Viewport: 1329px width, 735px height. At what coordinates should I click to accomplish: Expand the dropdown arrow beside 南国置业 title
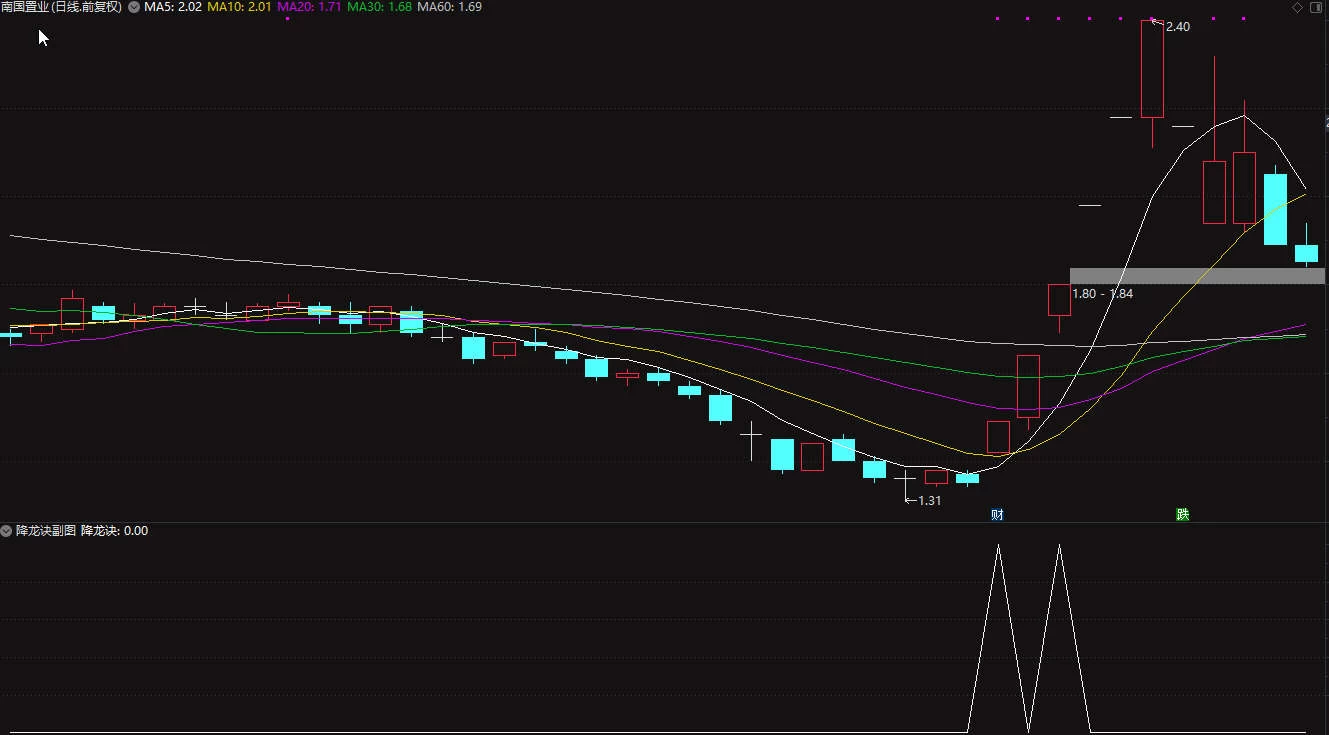coord(134,7)
